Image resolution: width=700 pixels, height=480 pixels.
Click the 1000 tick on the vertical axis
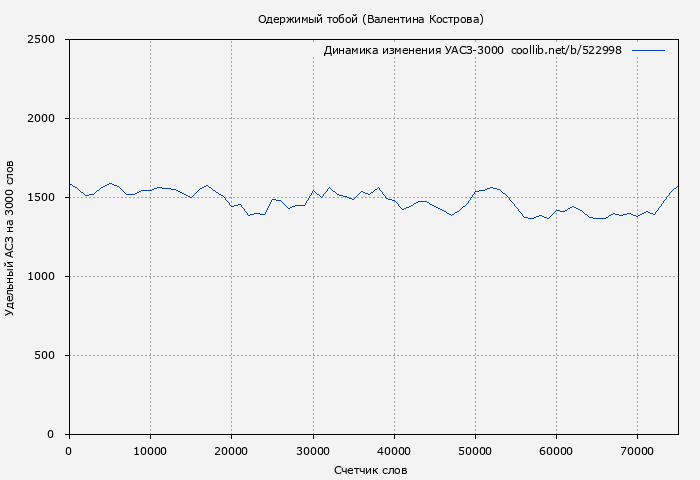47,277
